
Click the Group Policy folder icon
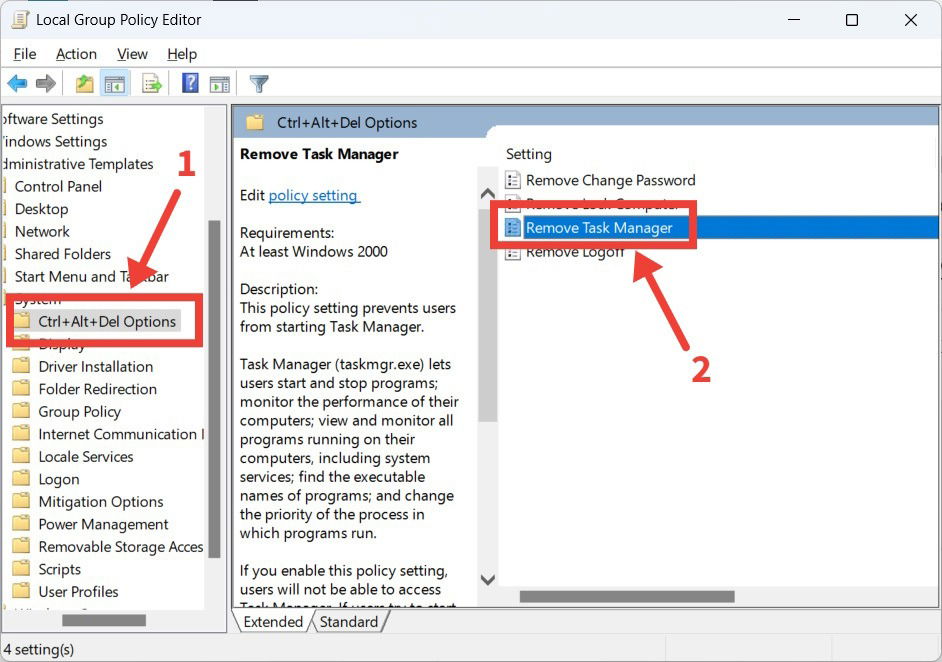click(22, 411)
